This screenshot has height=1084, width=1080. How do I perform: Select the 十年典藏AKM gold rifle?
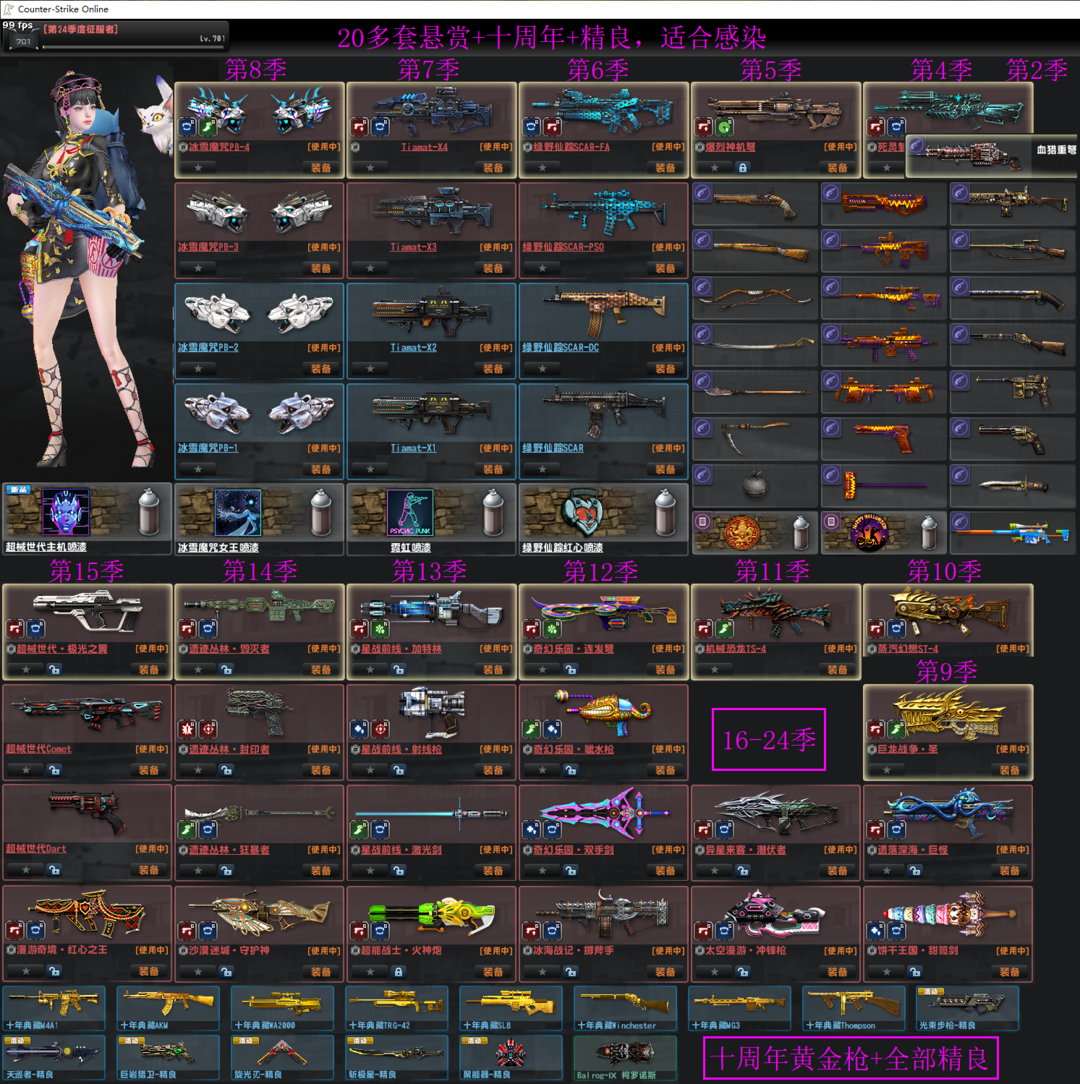click(168, 1009)
